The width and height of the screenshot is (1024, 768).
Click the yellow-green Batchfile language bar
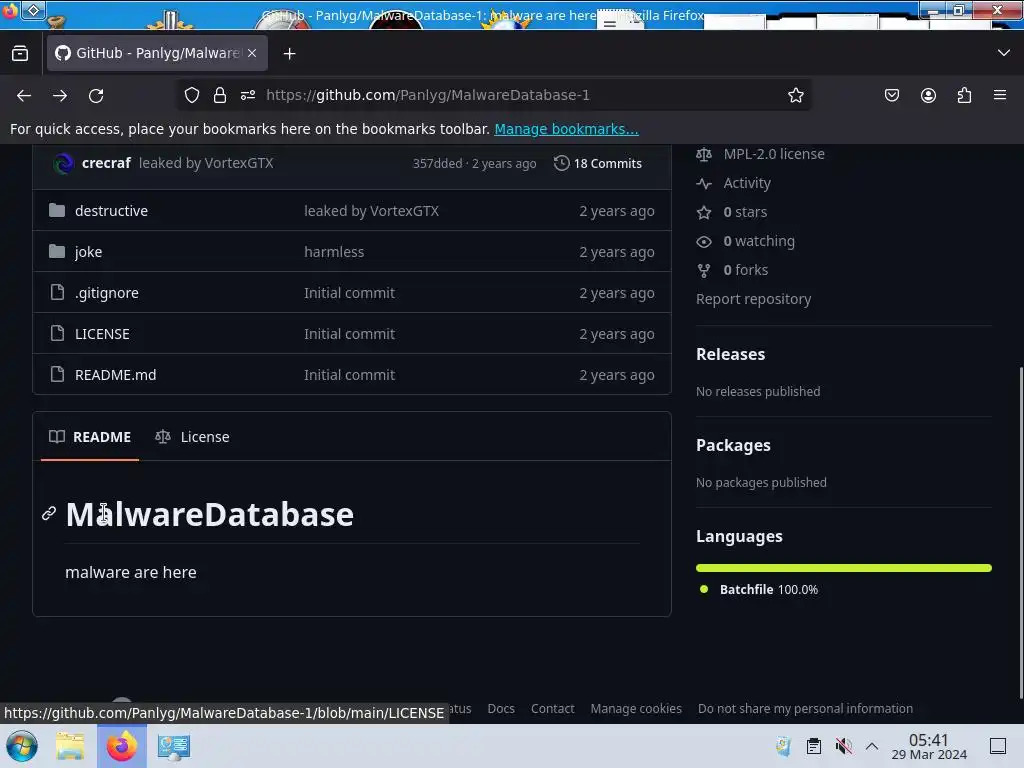844,568
